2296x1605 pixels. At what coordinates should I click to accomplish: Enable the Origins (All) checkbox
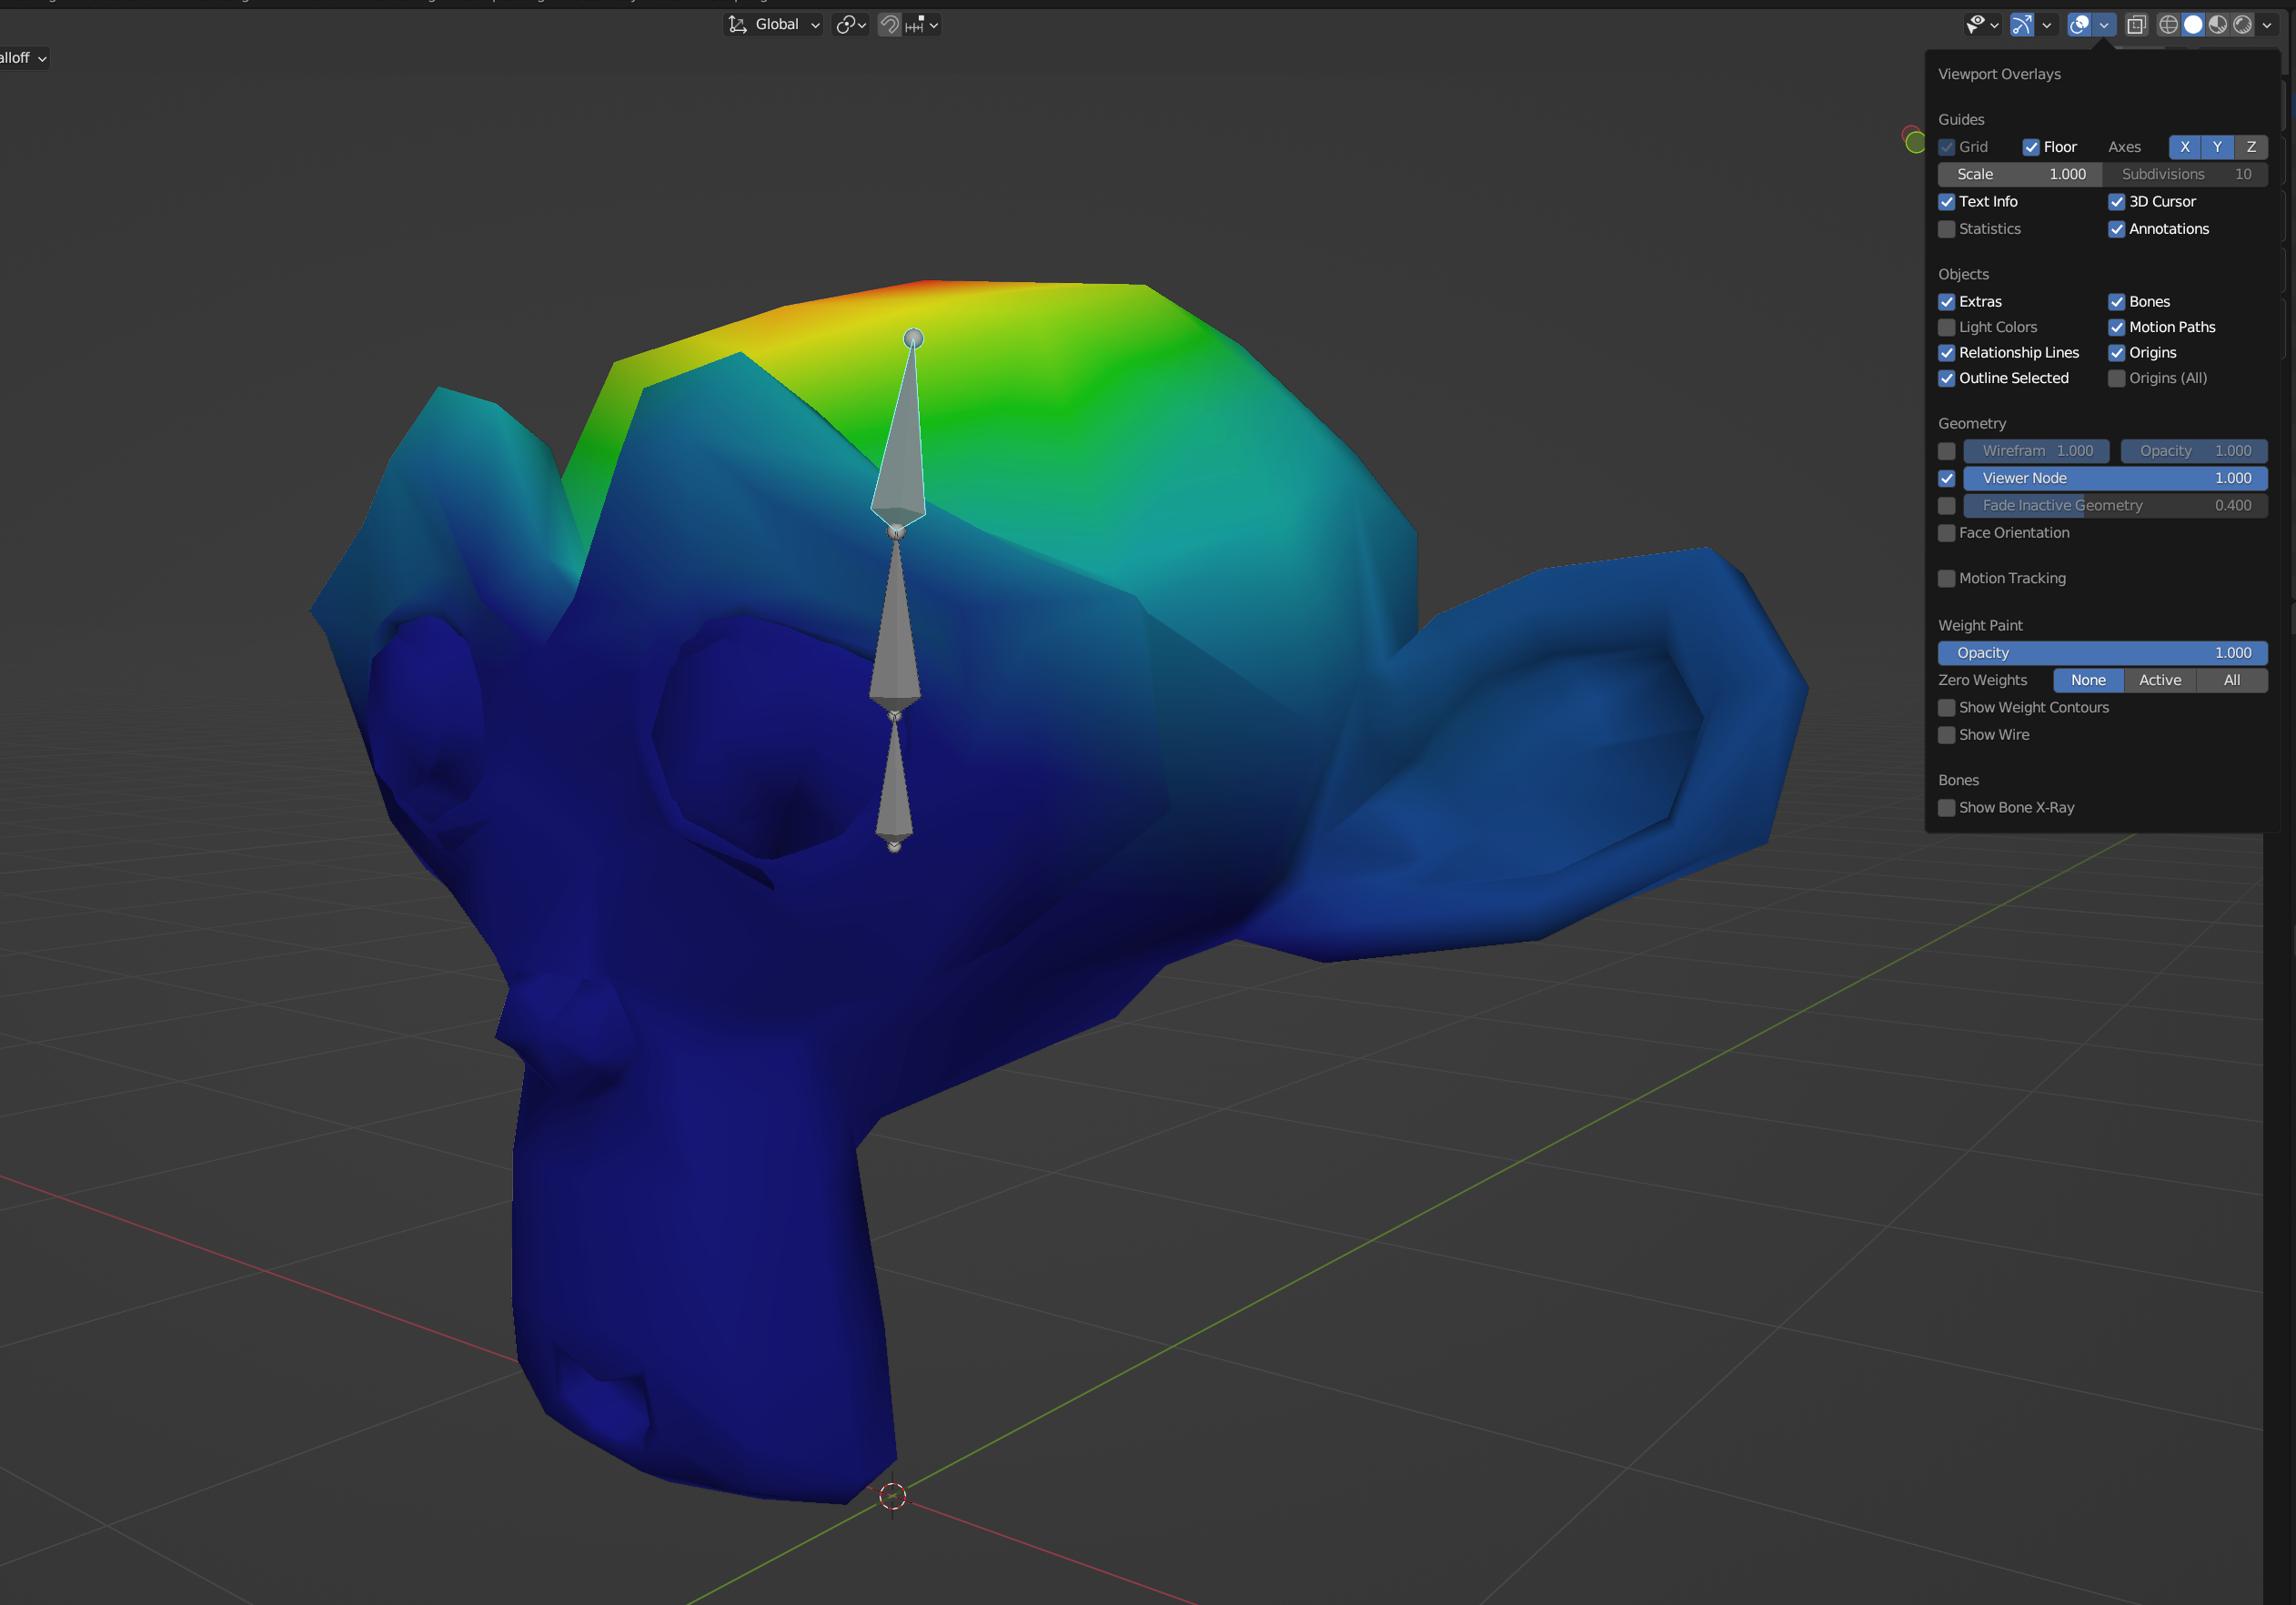(2117, 378)
